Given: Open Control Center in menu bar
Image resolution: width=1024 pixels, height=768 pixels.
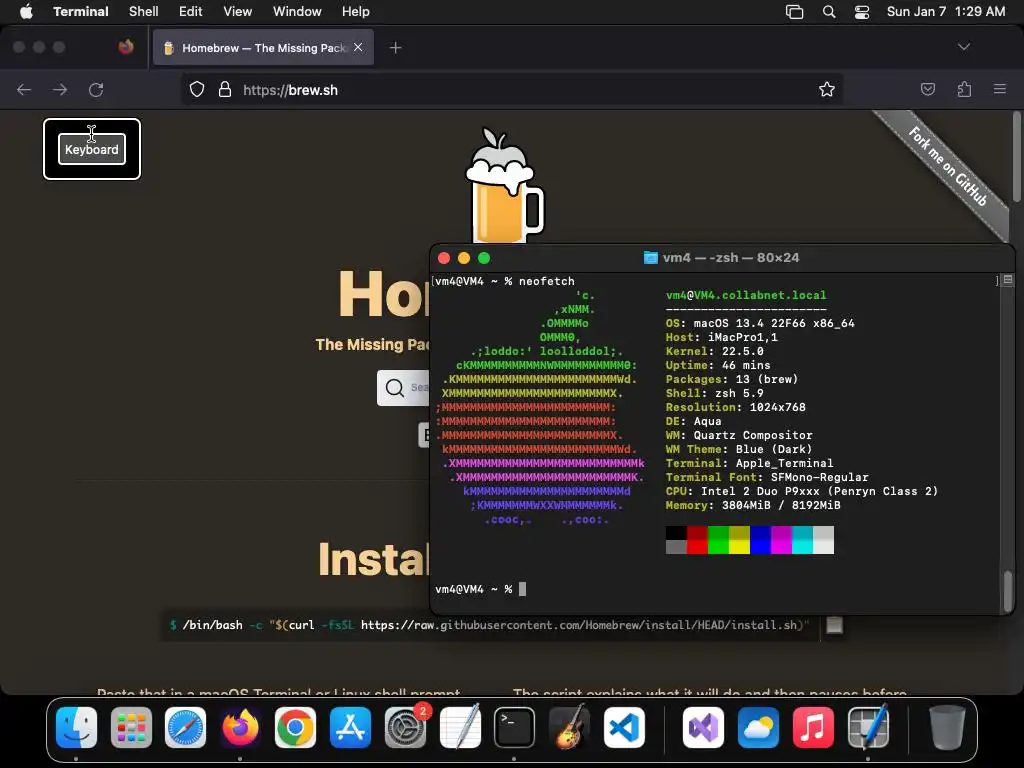Looking at the screenshot, I should pyautogui.click(x=862, y=12).
